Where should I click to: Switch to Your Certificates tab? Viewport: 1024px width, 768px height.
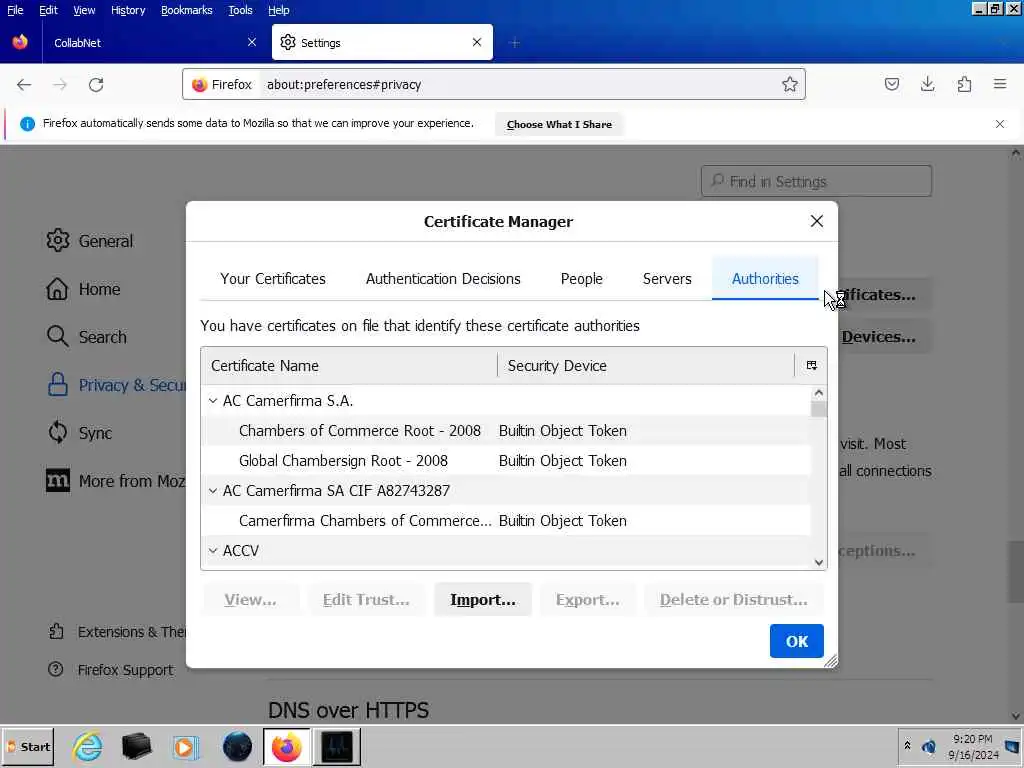273,279
